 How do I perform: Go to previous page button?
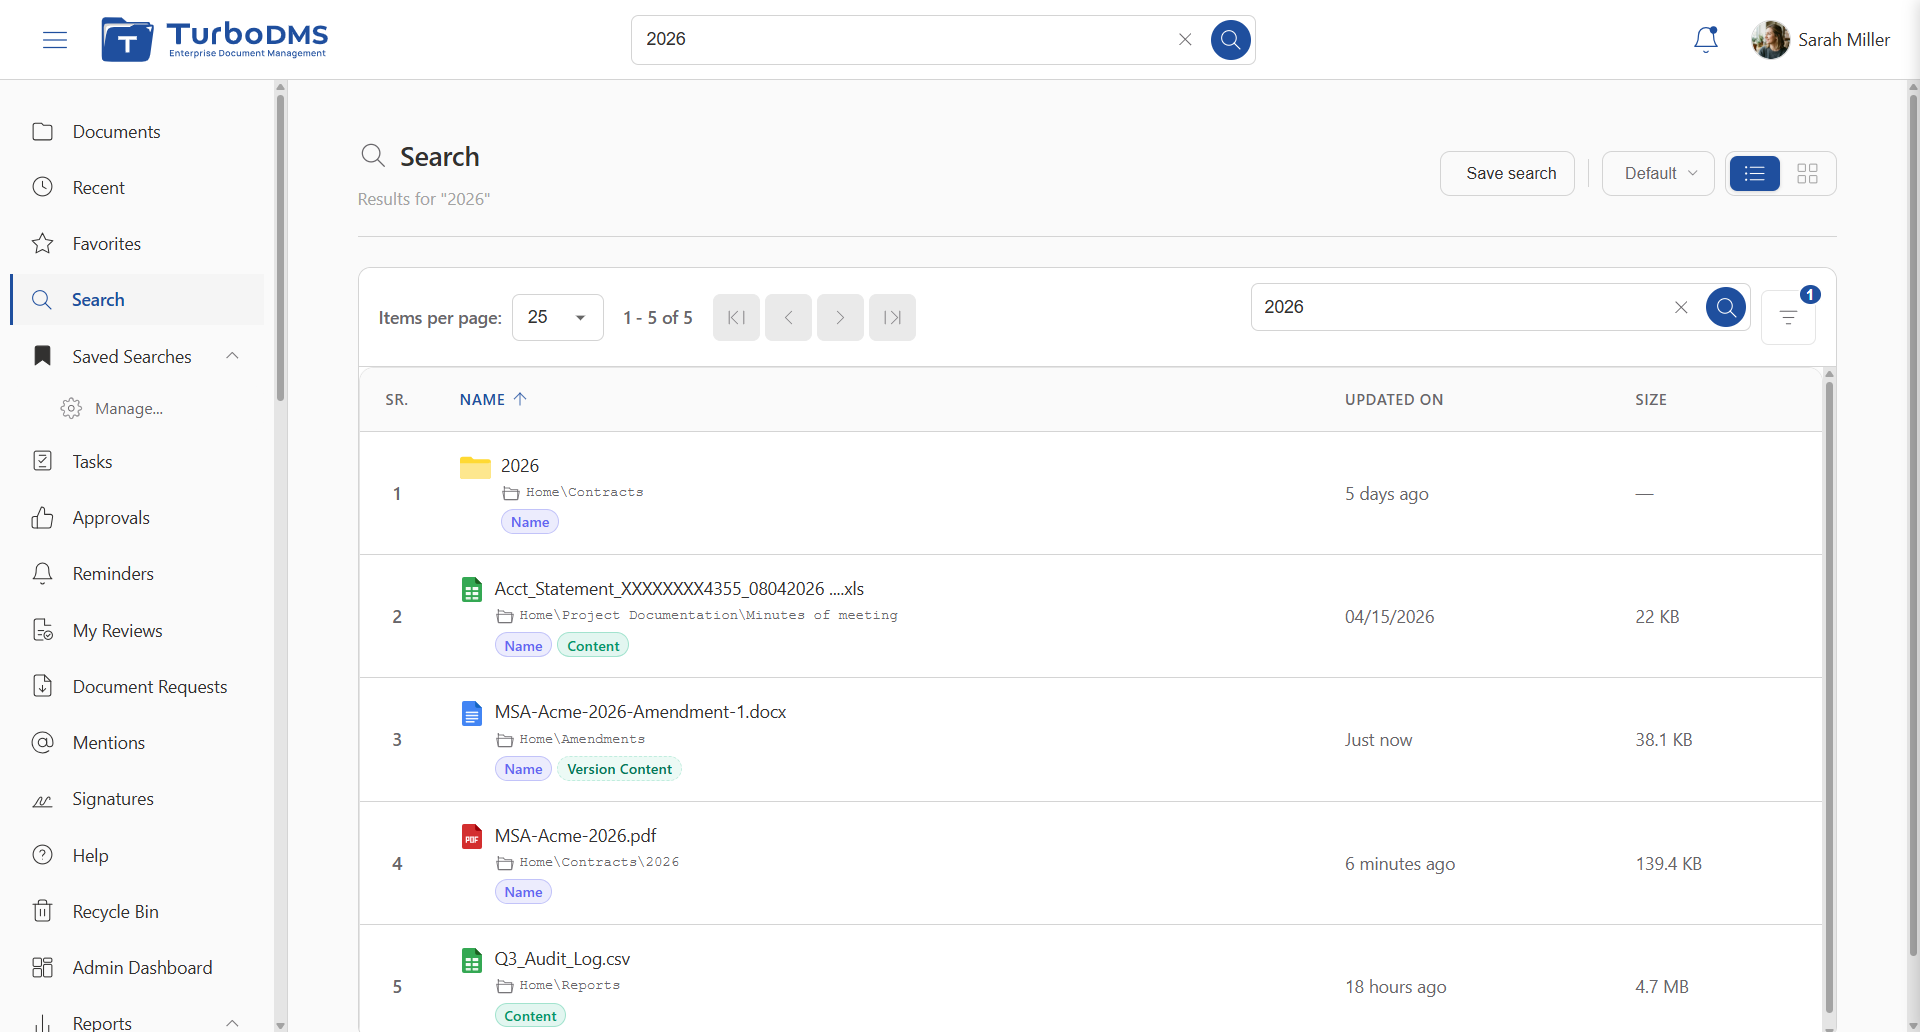(x=788, y=318)
